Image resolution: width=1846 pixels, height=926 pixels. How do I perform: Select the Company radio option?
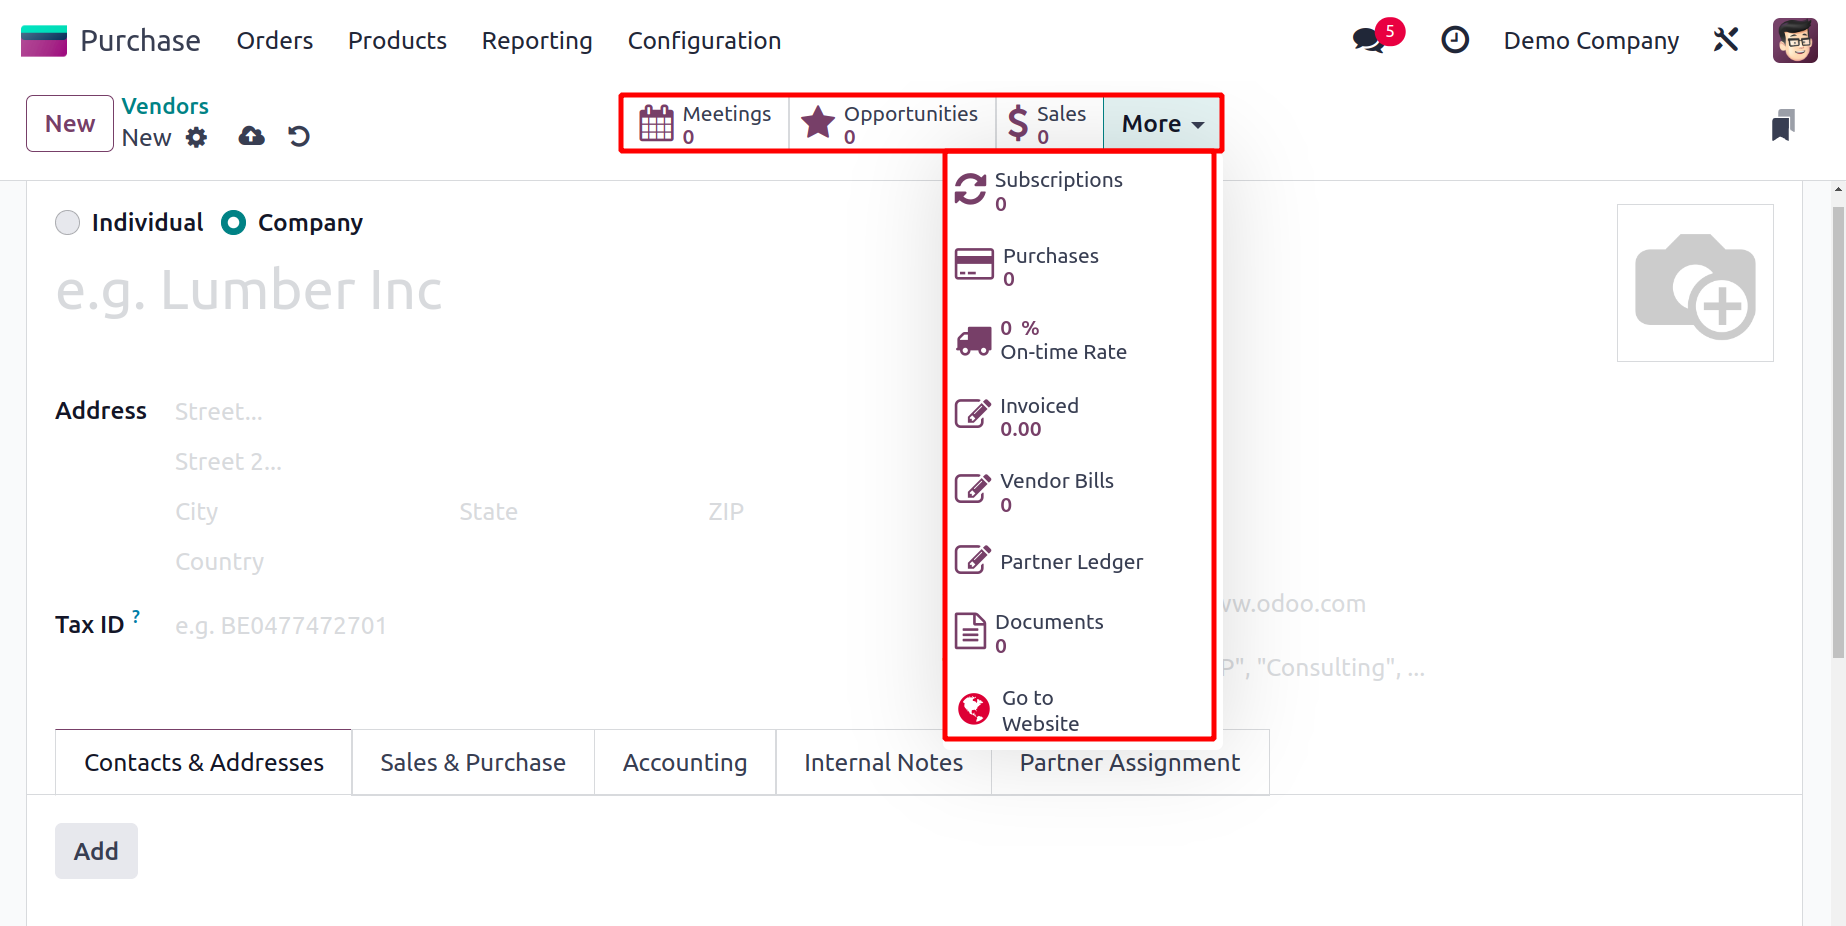pos(234,222)
